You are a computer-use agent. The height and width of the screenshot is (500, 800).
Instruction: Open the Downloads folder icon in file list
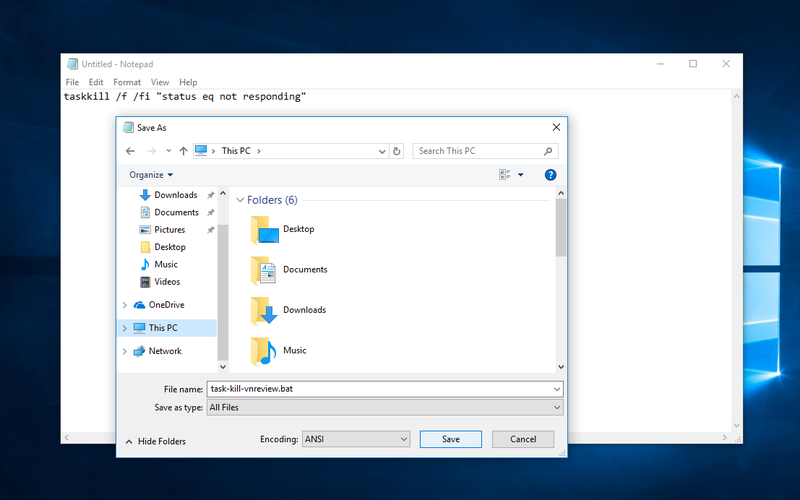coord(264,310)
